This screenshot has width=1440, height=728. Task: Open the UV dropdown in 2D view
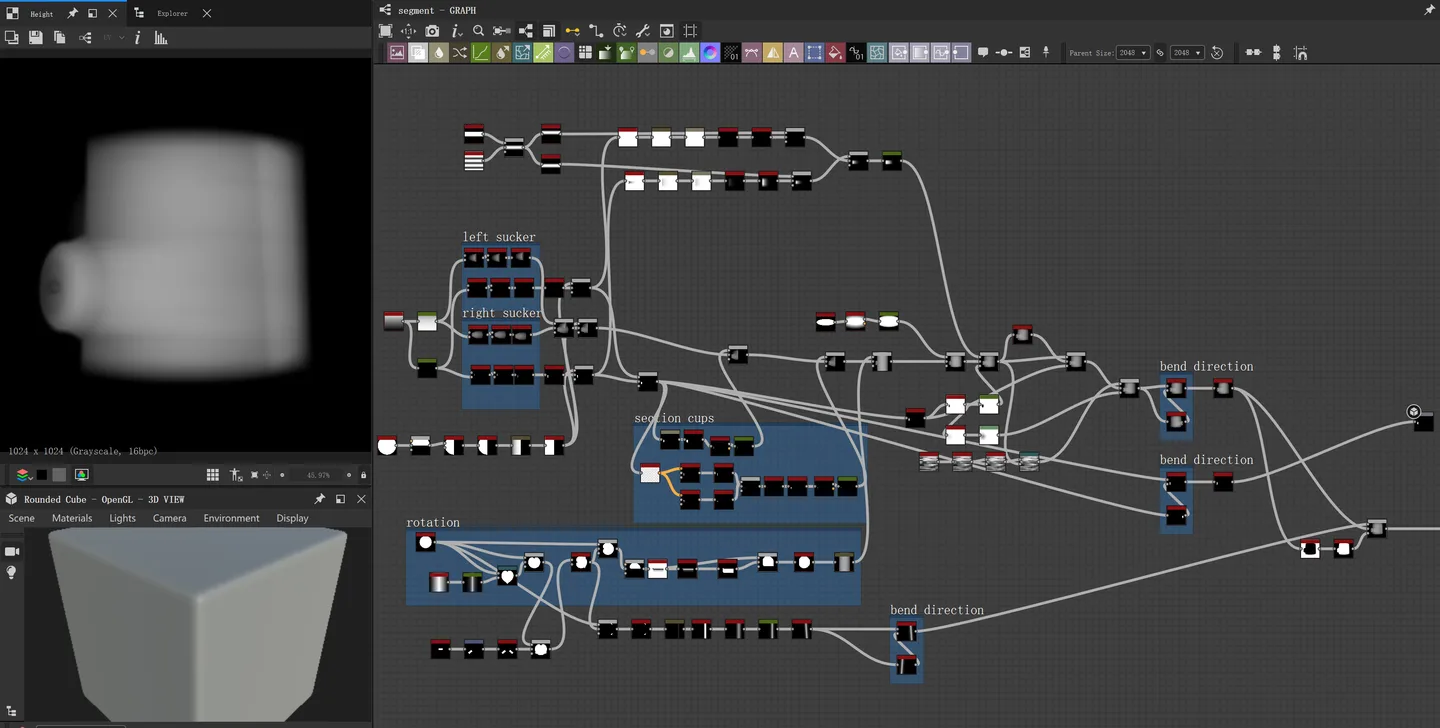113,38
